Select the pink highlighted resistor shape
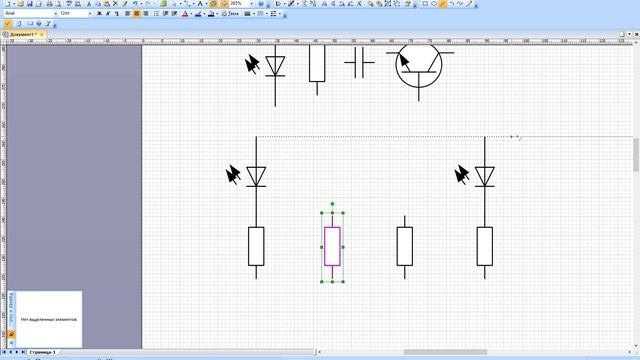 coord(332,247)
